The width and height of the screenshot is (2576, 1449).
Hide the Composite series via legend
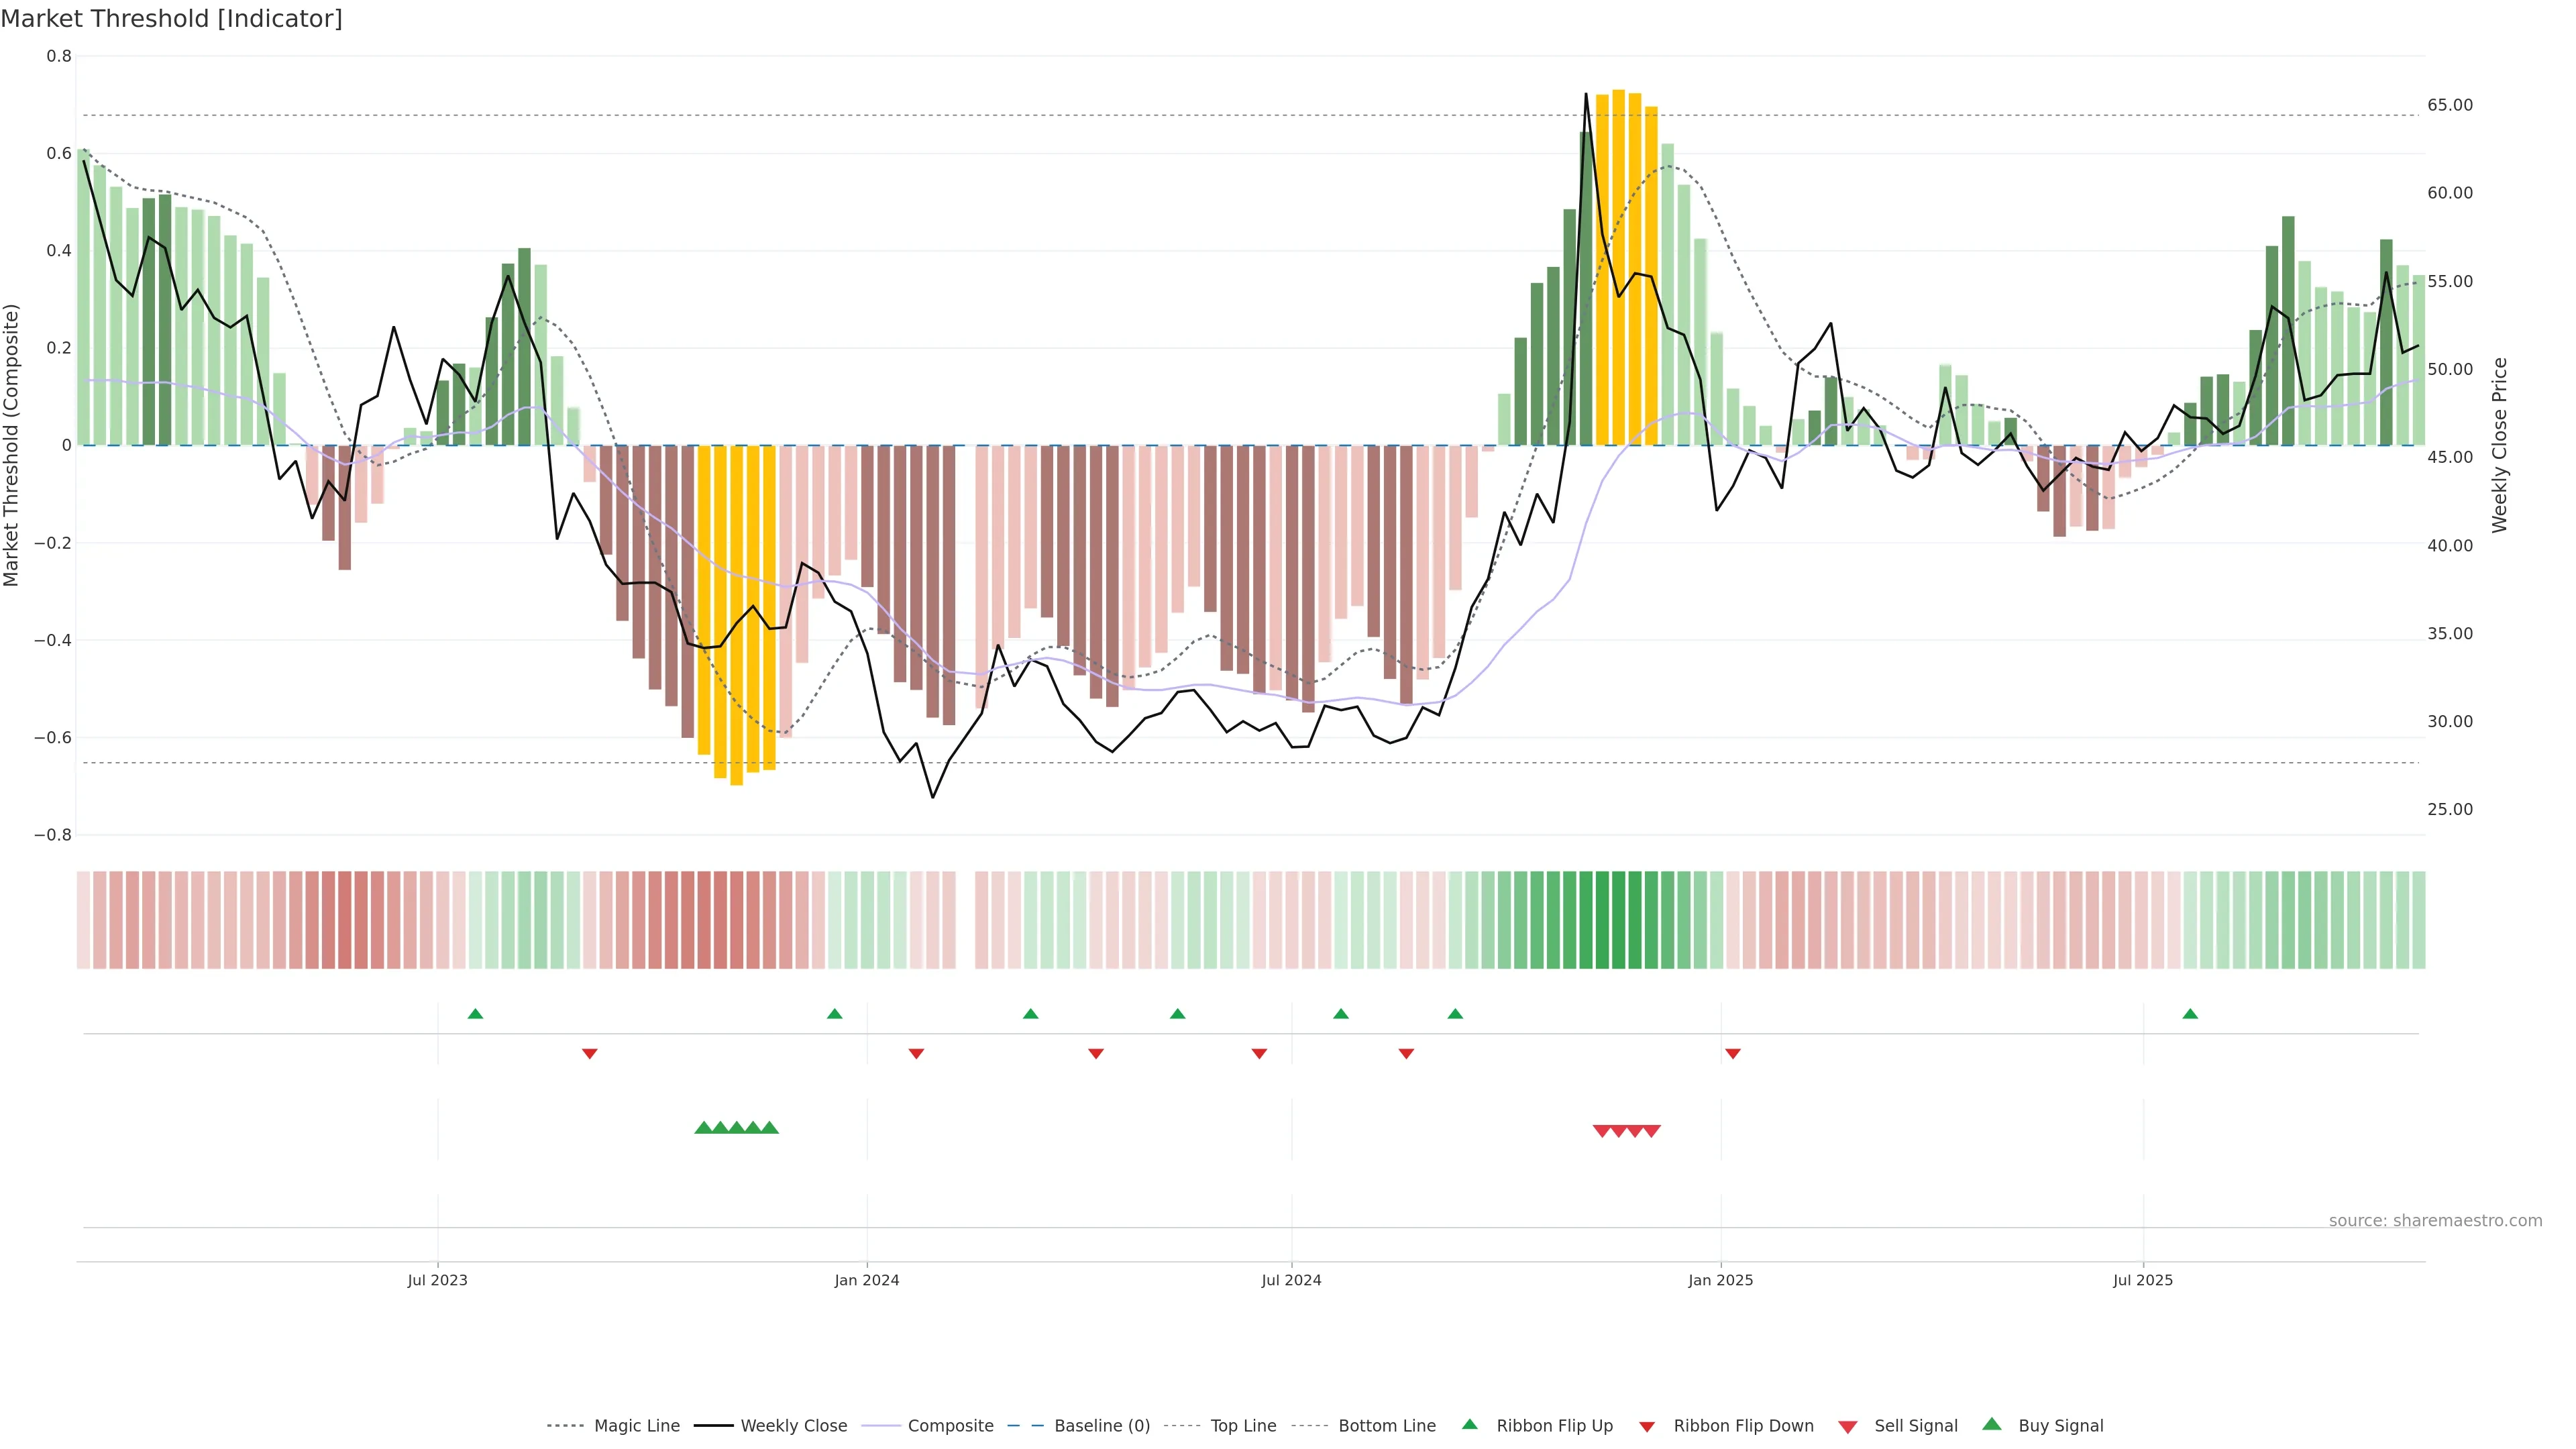click(950, 1425)
